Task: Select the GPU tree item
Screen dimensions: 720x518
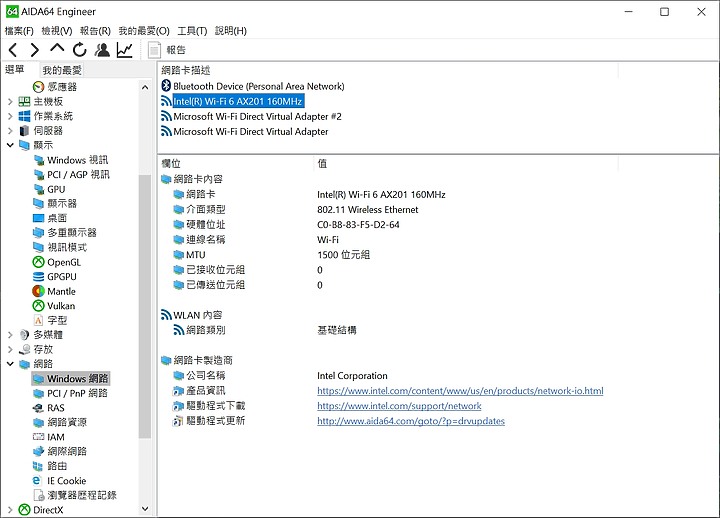Action: [x=50, y=189]
